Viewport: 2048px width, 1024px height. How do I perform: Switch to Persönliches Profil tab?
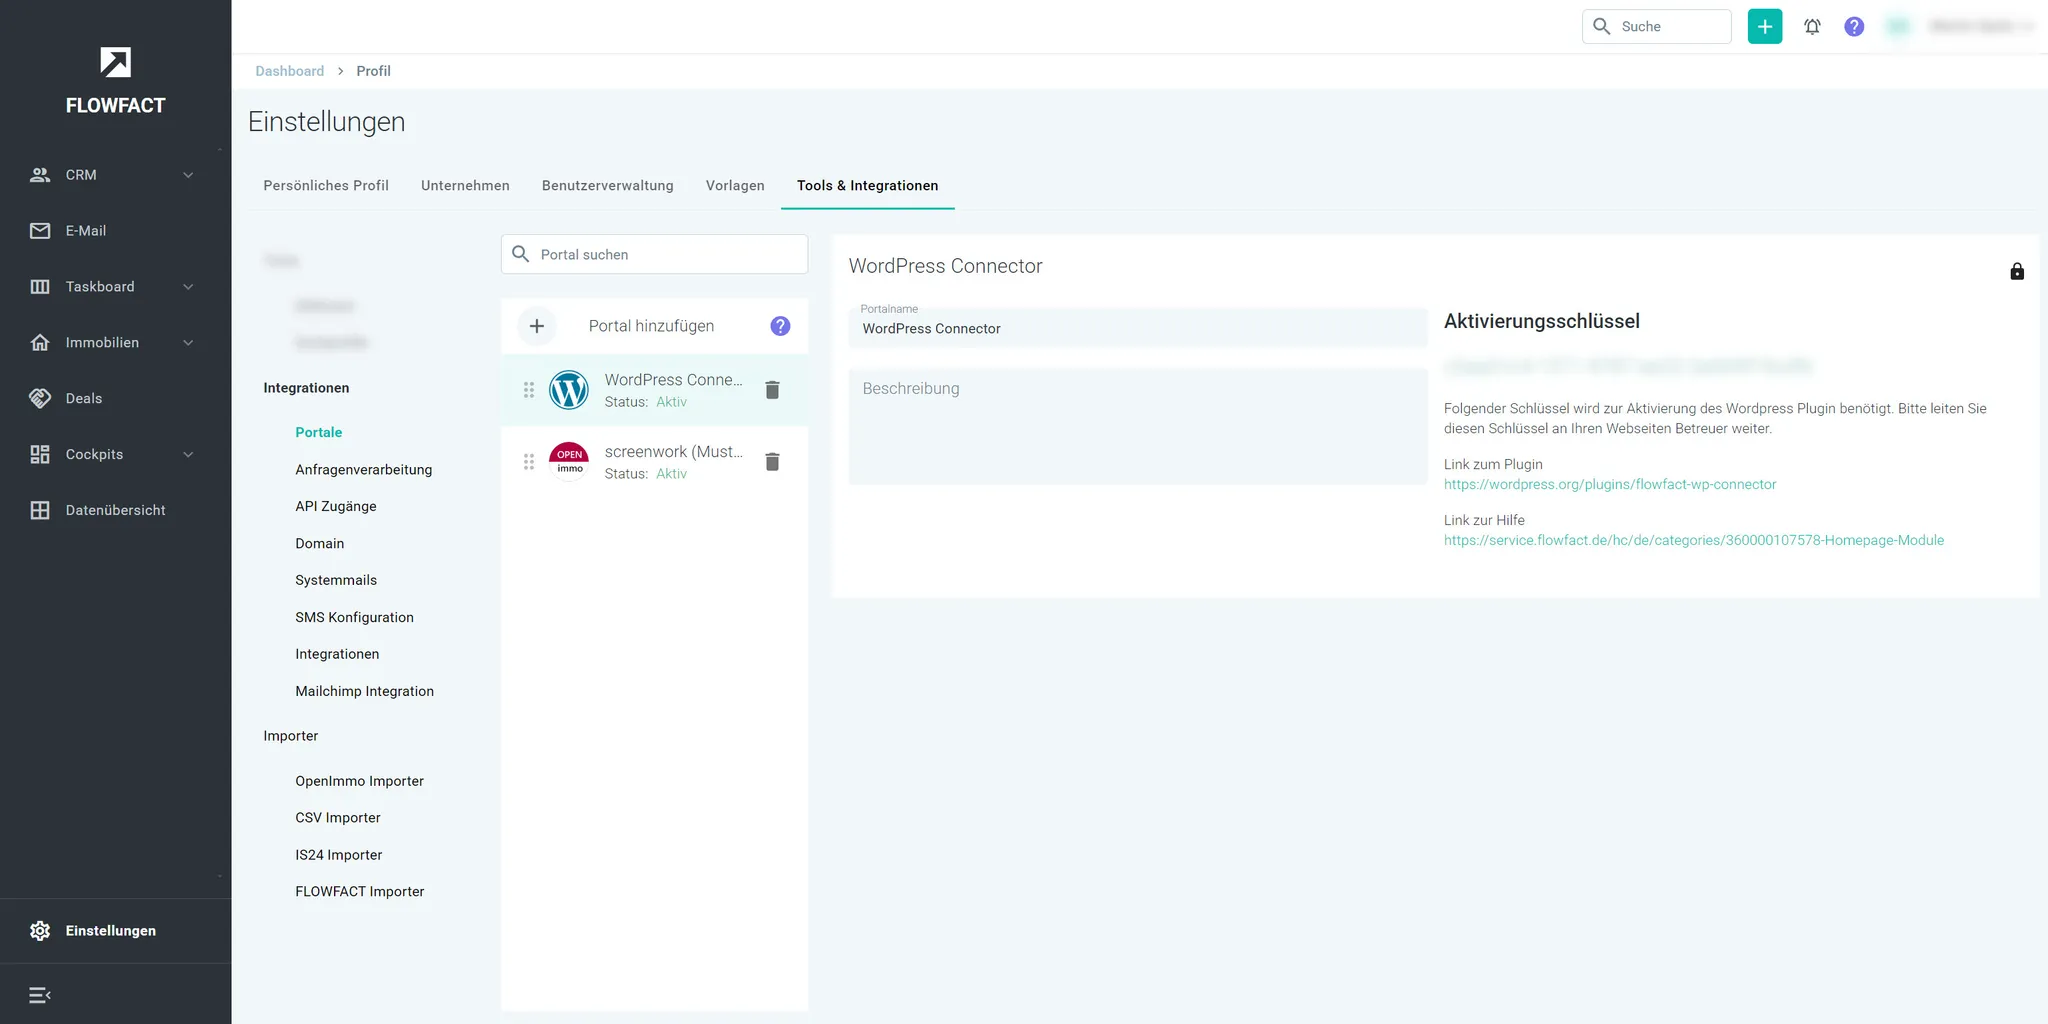point(326,186)
